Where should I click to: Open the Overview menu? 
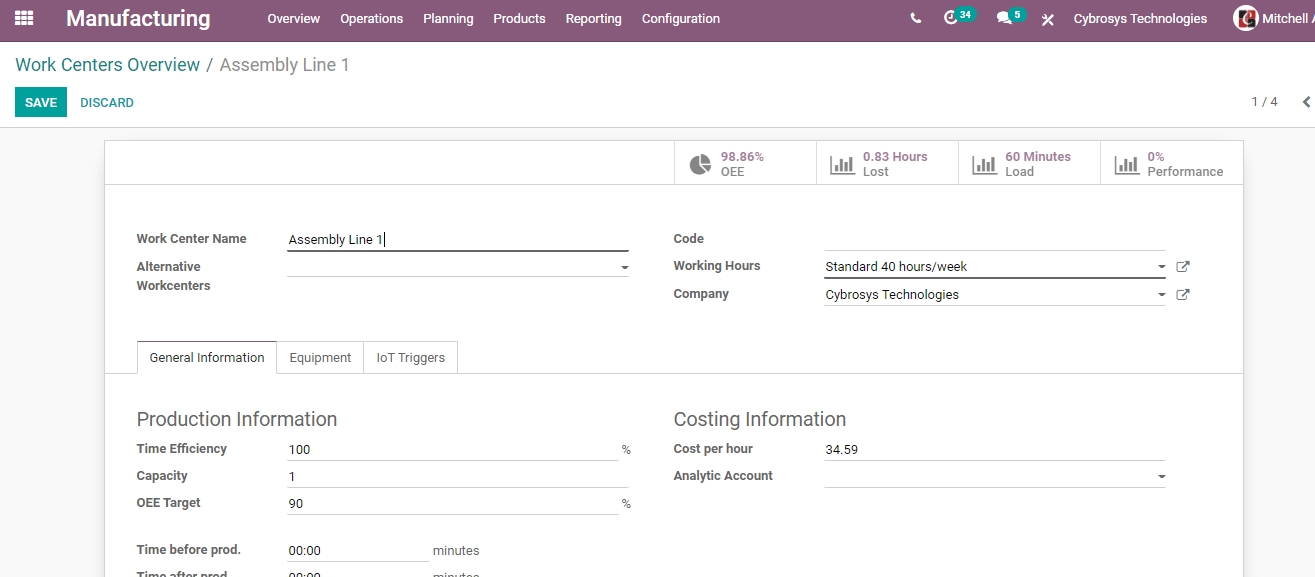(x=294, y=19)
